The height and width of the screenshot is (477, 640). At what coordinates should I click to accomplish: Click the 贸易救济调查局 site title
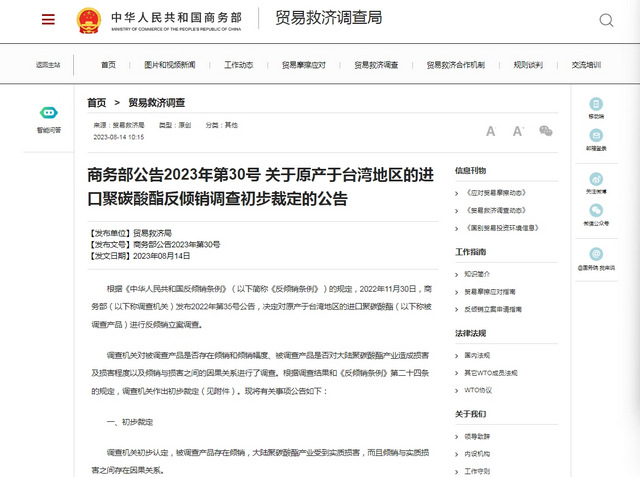coord(329,18)
